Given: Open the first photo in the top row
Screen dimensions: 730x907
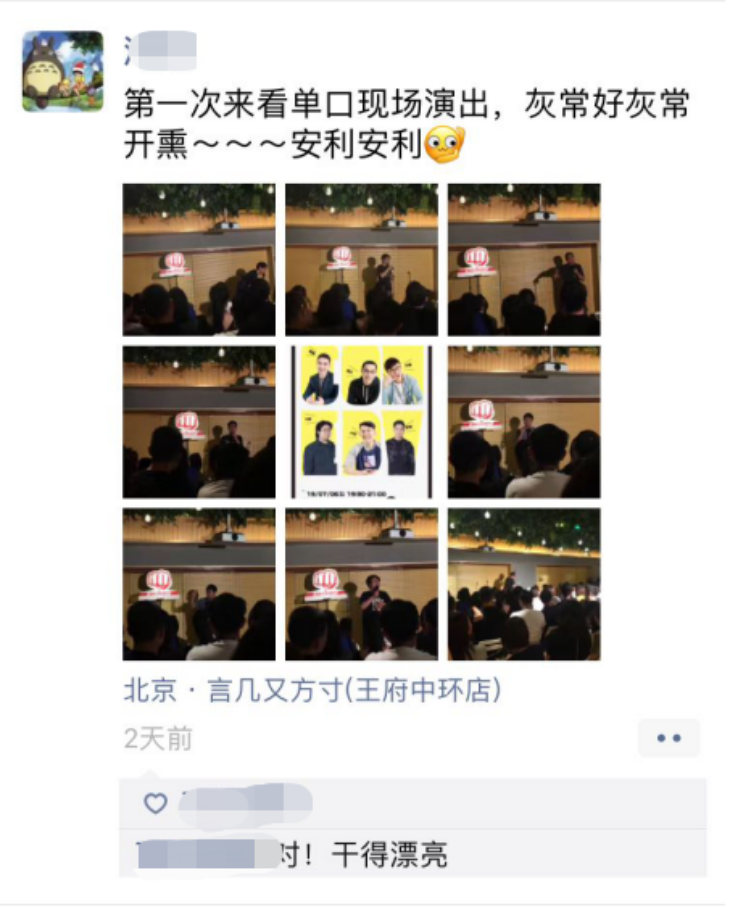Looking at the screenshot, I should (199, 260).
